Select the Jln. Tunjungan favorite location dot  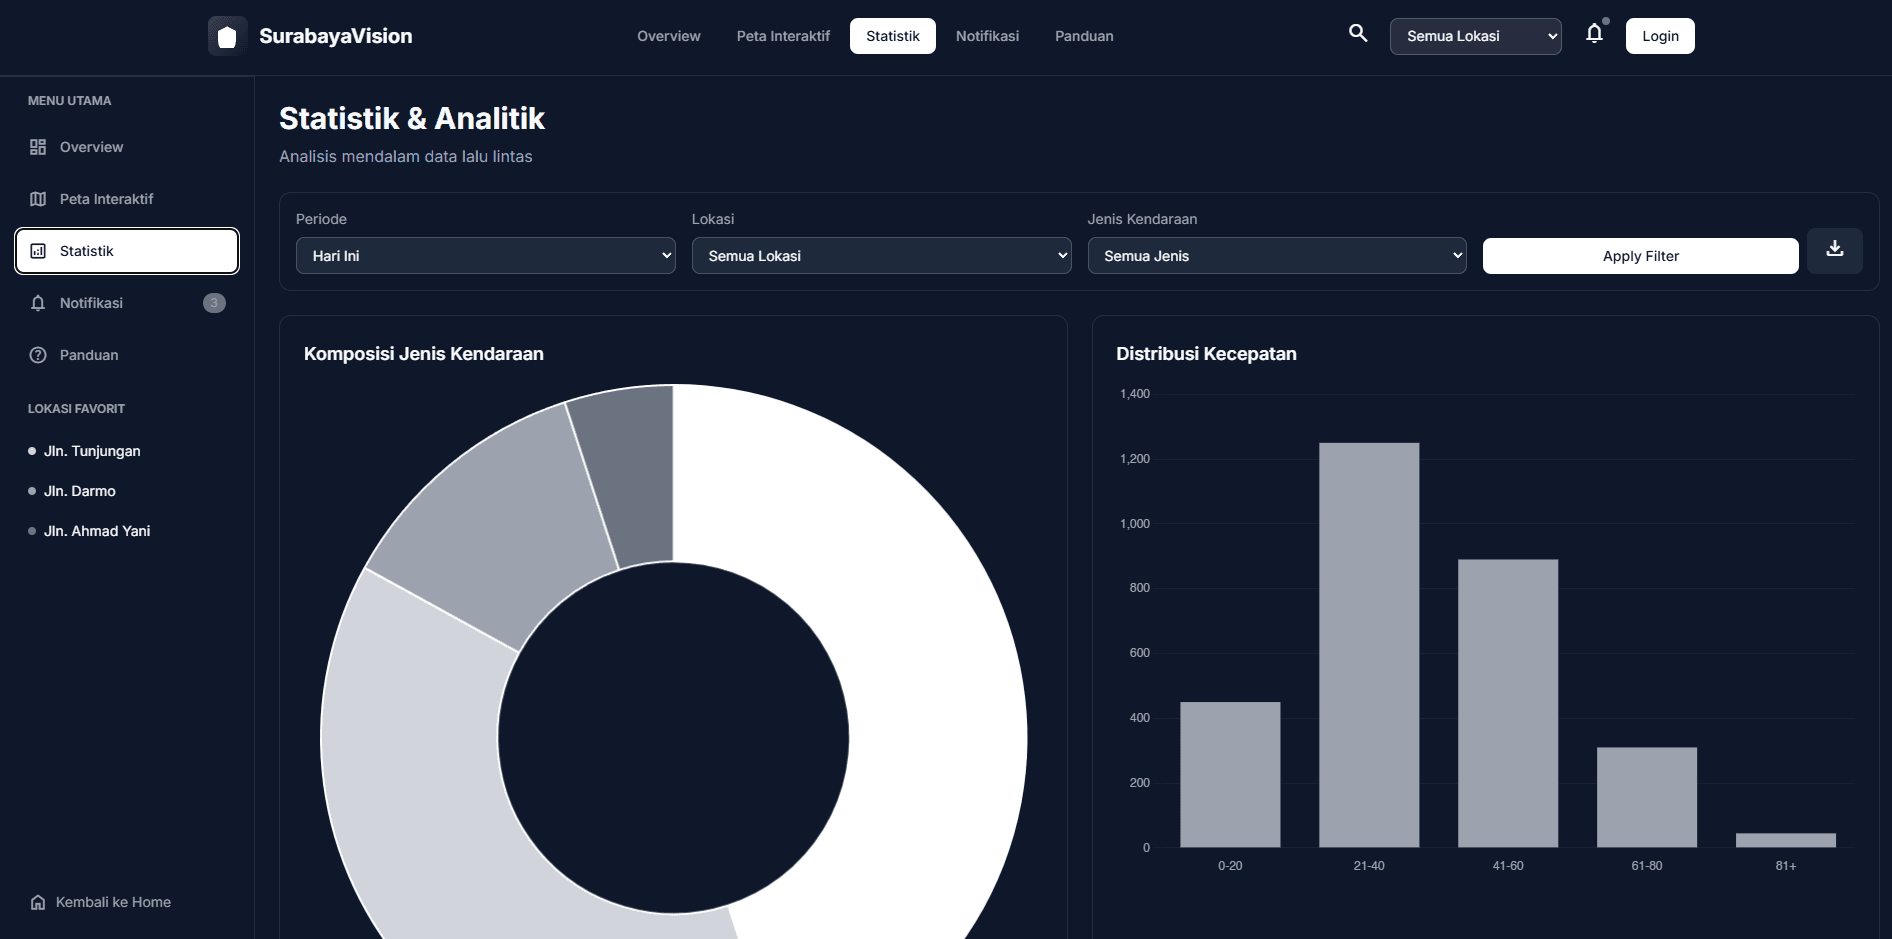coord(33,450)
